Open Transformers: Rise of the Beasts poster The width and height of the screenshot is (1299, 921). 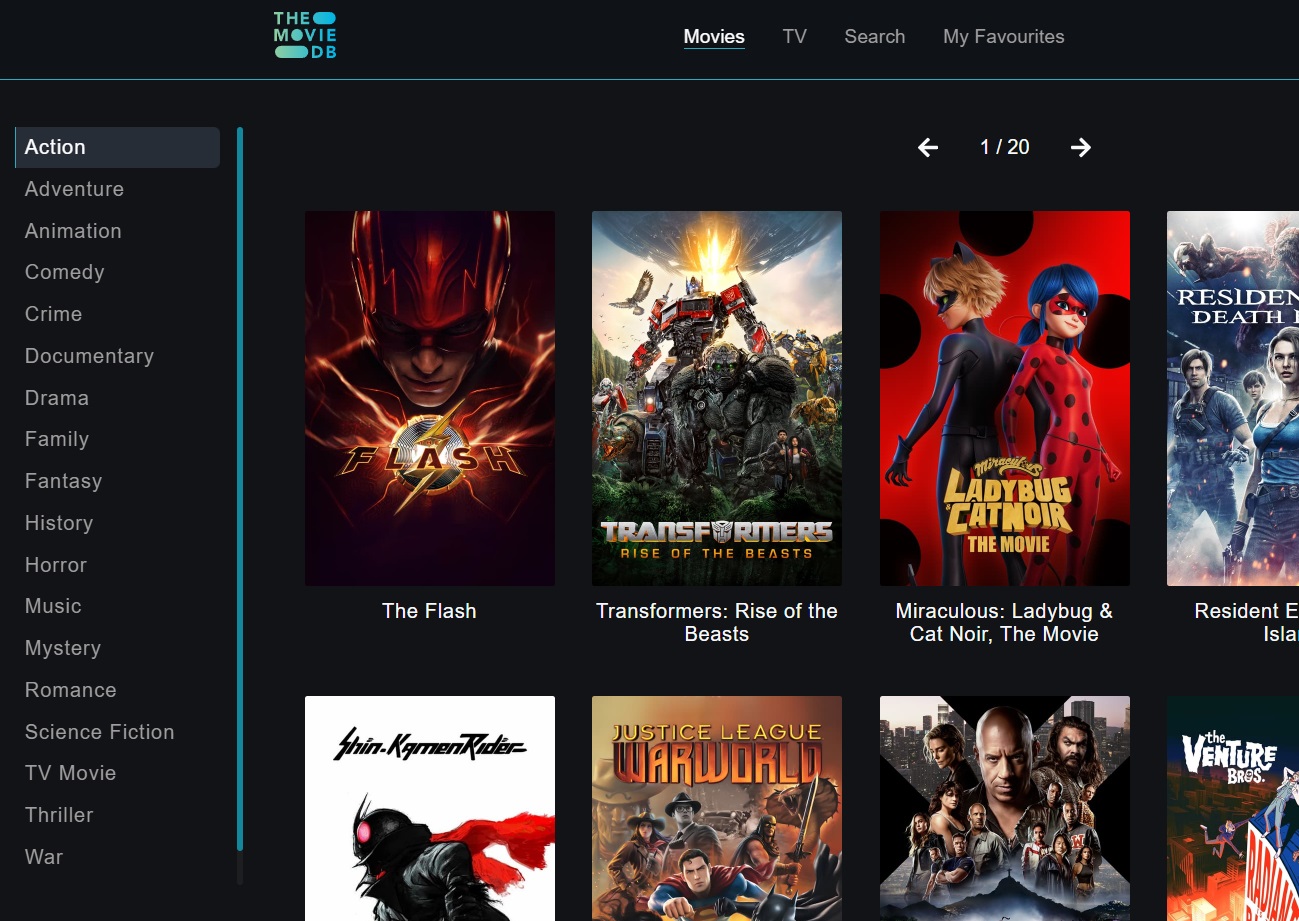pyautogui.click(x=717, y=398)
